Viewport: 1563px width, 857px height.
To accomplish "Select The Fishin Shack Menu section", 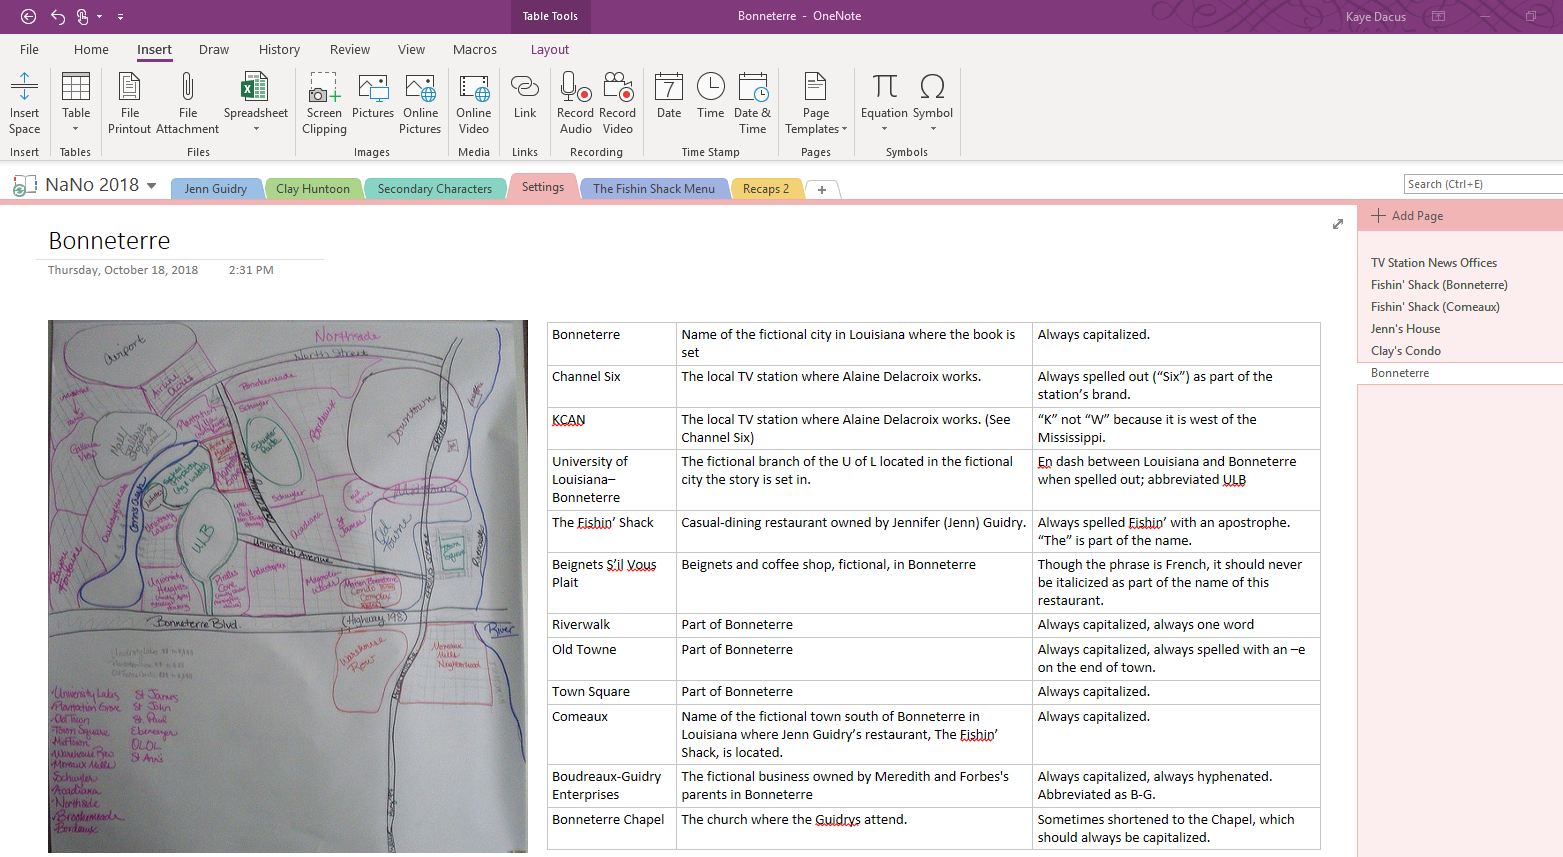I will pyautogui.click(x=653, y=189).
